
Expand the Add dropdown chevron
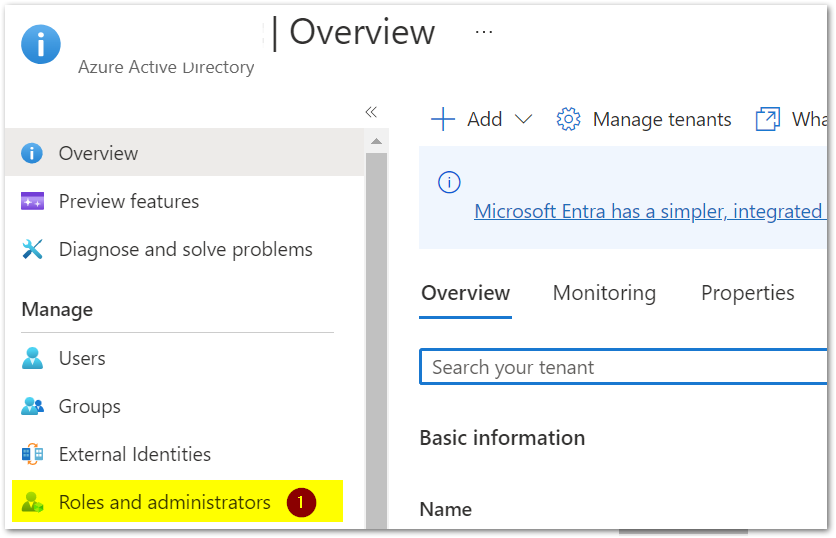524,119
